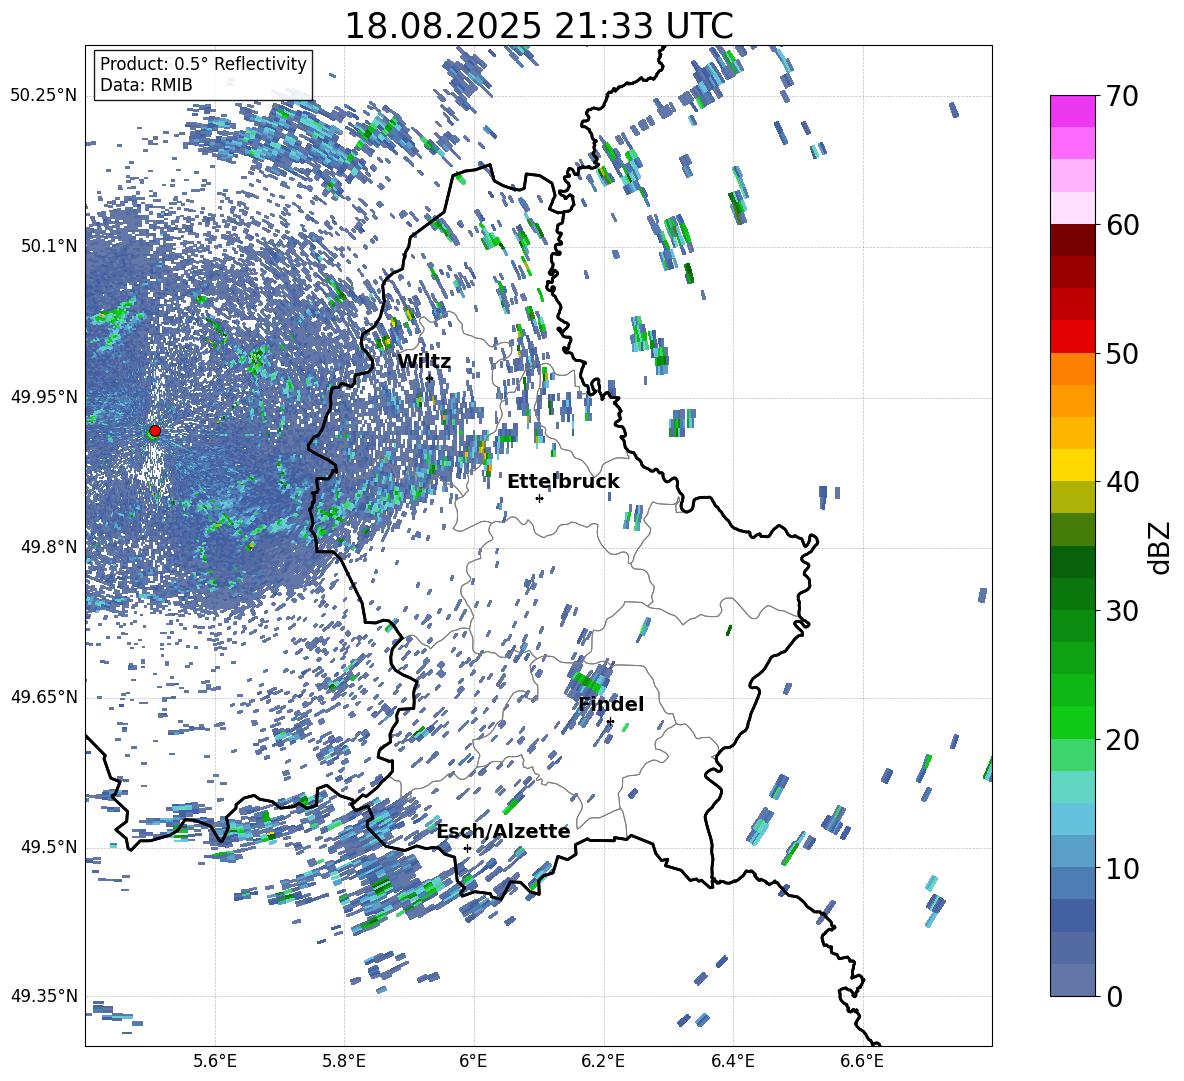
Task: Click the 6.4°E longitude label
Action: (x=732, y=1061)
